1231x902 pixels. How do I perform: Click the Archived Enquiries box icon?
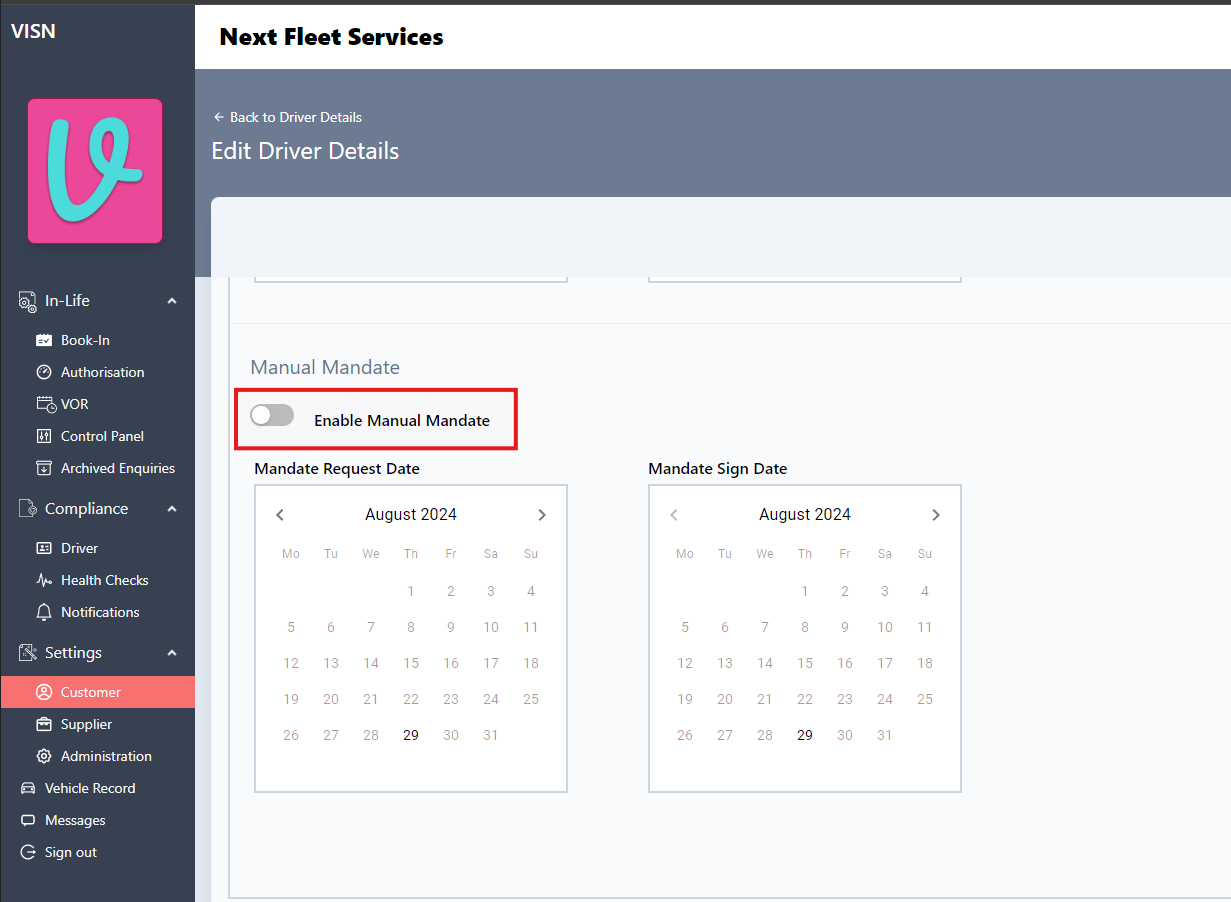(x=43, y=468)
